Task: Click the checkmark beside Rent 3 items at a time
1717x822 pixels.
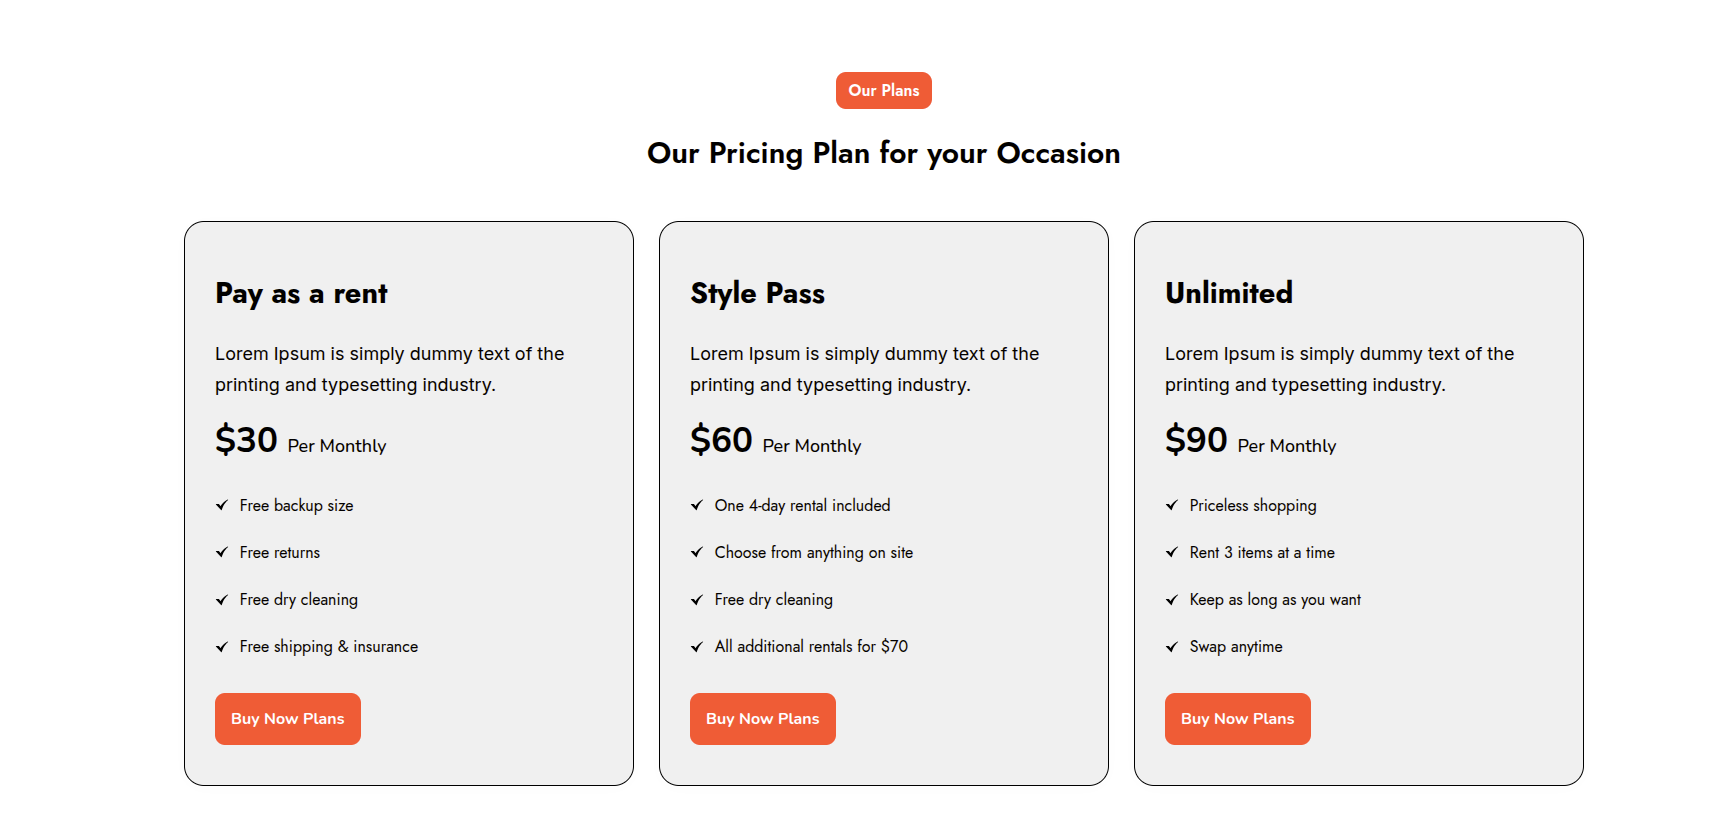Action: [x=1172, y=553]
